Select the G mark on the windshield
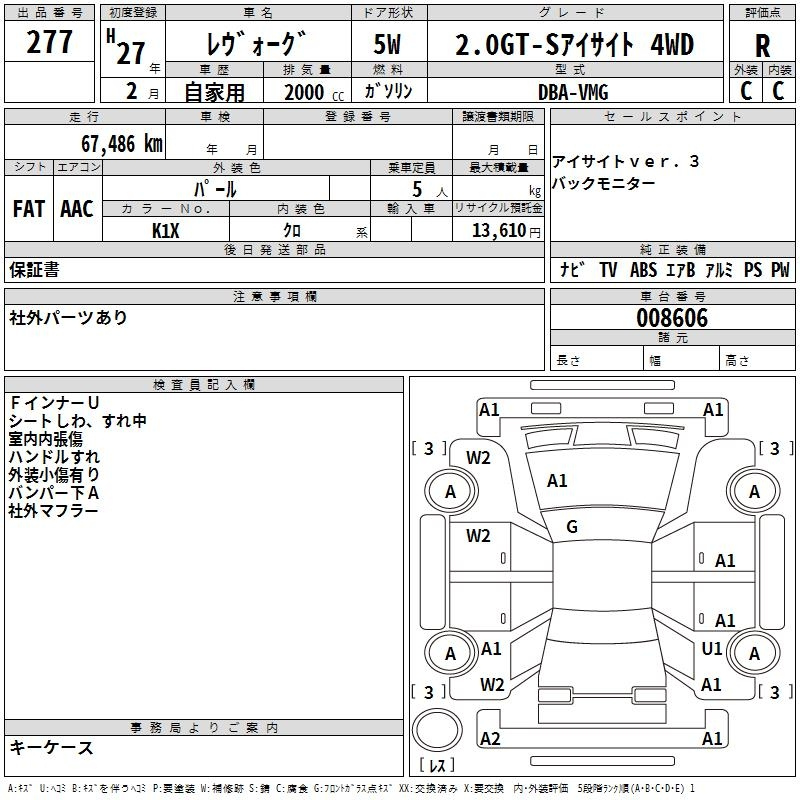800x800 pixels. [x=572, y=527]
